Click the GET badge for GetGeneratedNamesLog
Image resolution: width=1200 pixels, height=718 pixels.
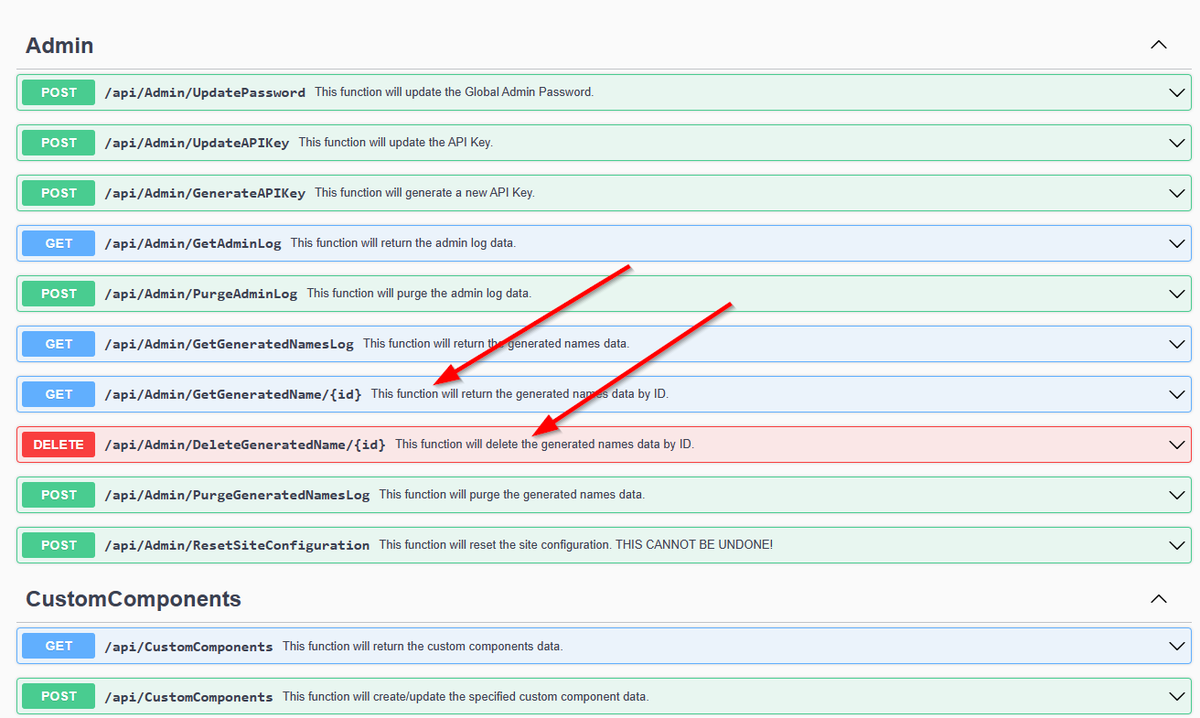tap(59, 344)
